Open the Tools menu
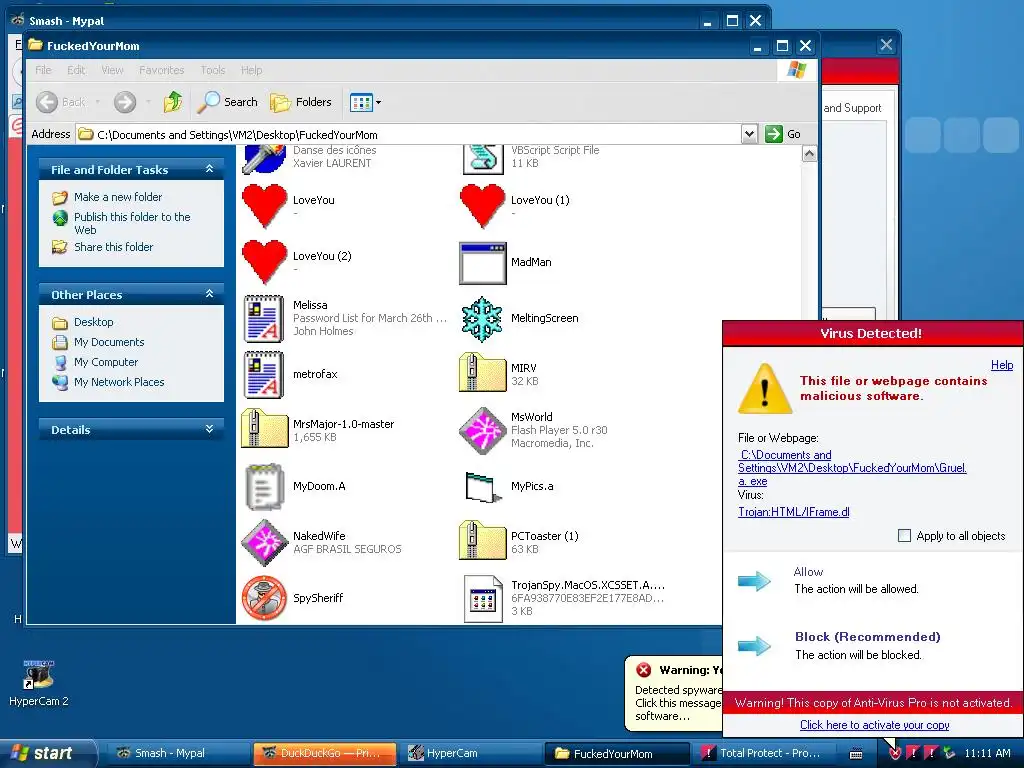 [213, 70]
